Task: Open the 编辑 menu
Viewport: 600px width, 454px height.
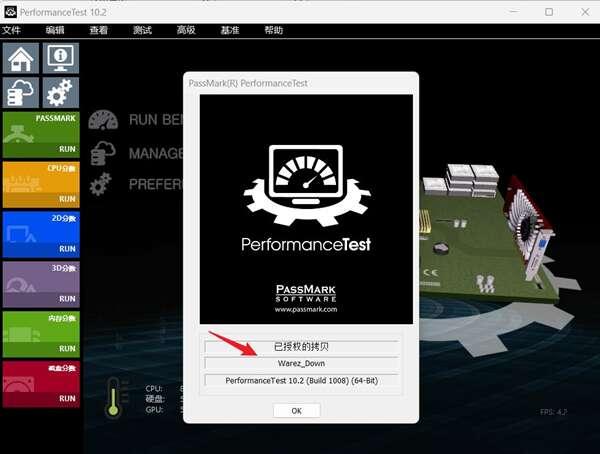Action: pos(55,30)
